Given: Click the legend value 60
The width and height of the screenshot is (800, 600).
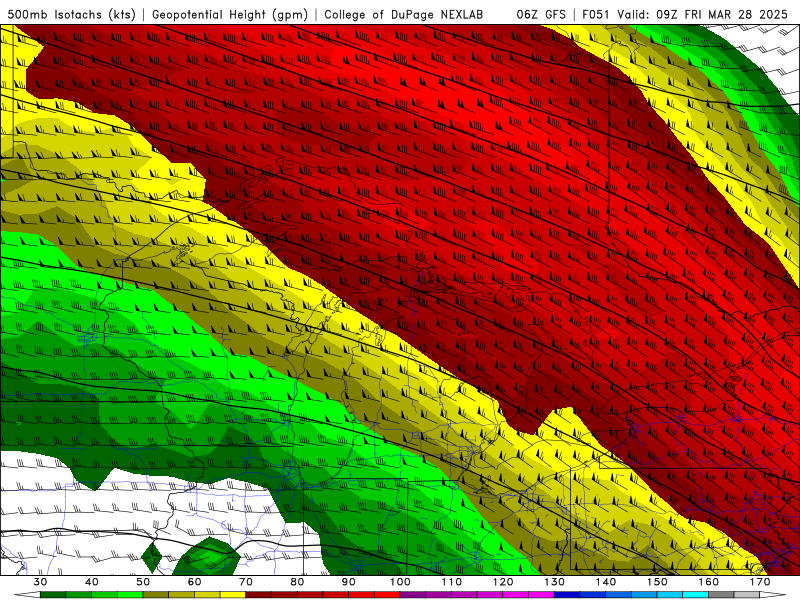Looking at the screenshot, I should tap(194, 582).
